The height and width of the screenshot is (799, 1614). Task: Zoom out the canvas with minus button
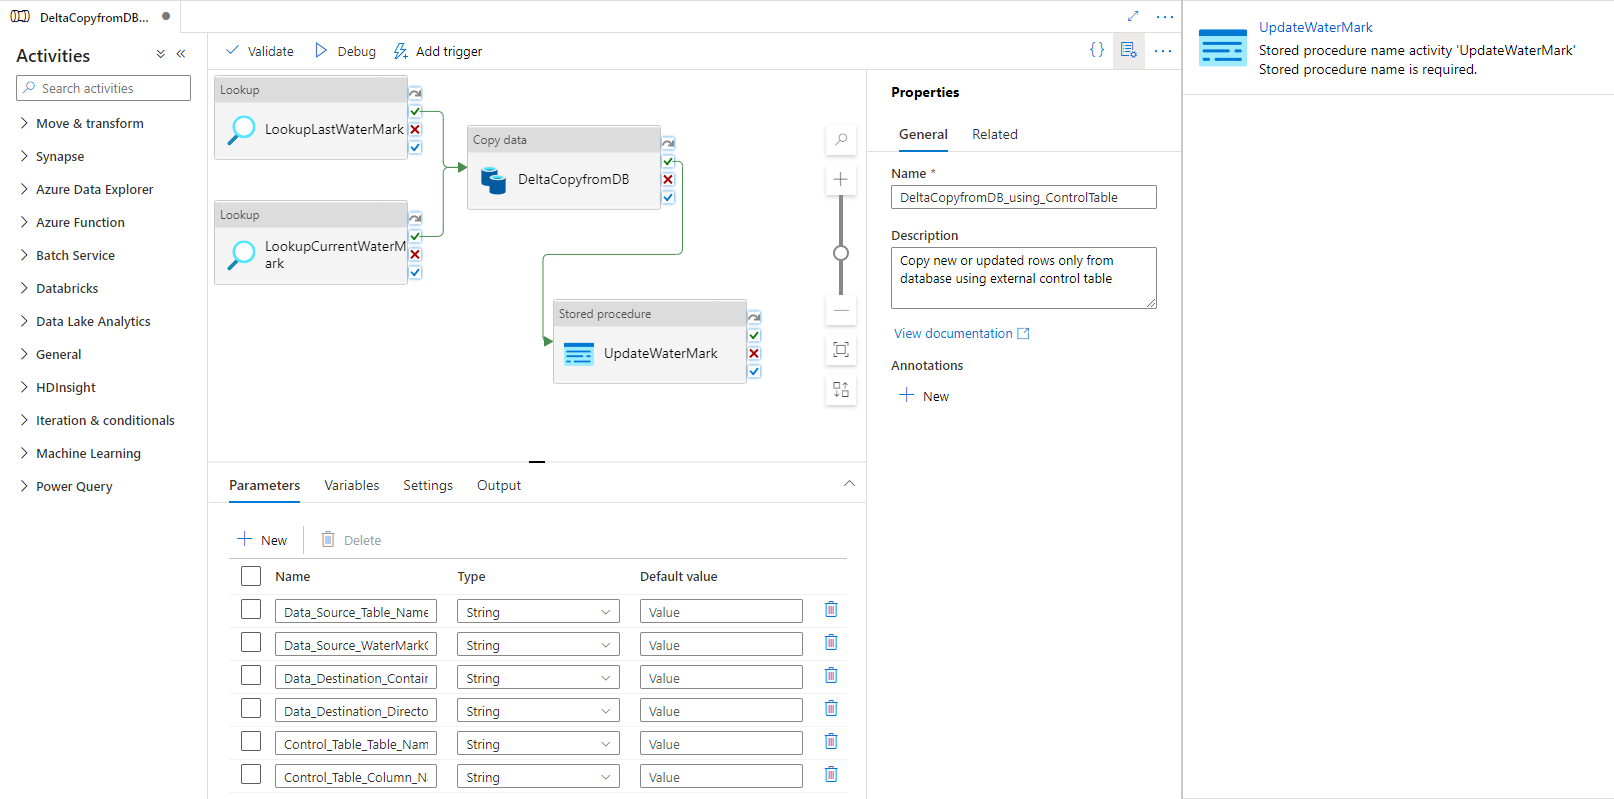pos(841,310)
